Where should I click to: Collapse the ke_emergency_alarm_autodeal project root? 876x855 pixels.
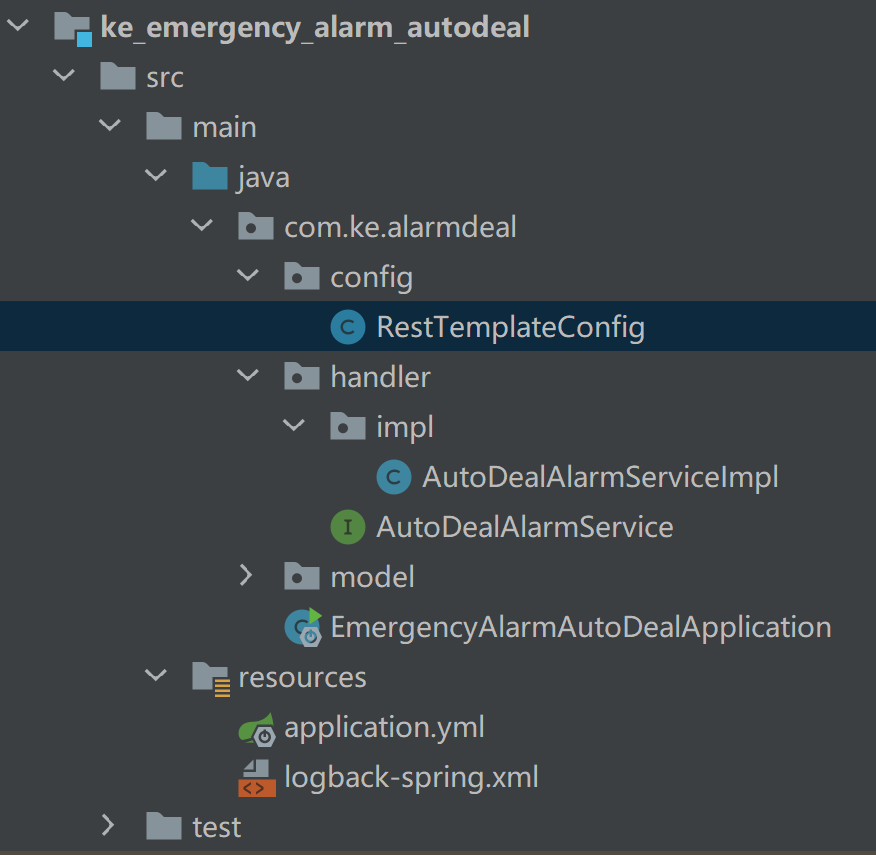17,26
